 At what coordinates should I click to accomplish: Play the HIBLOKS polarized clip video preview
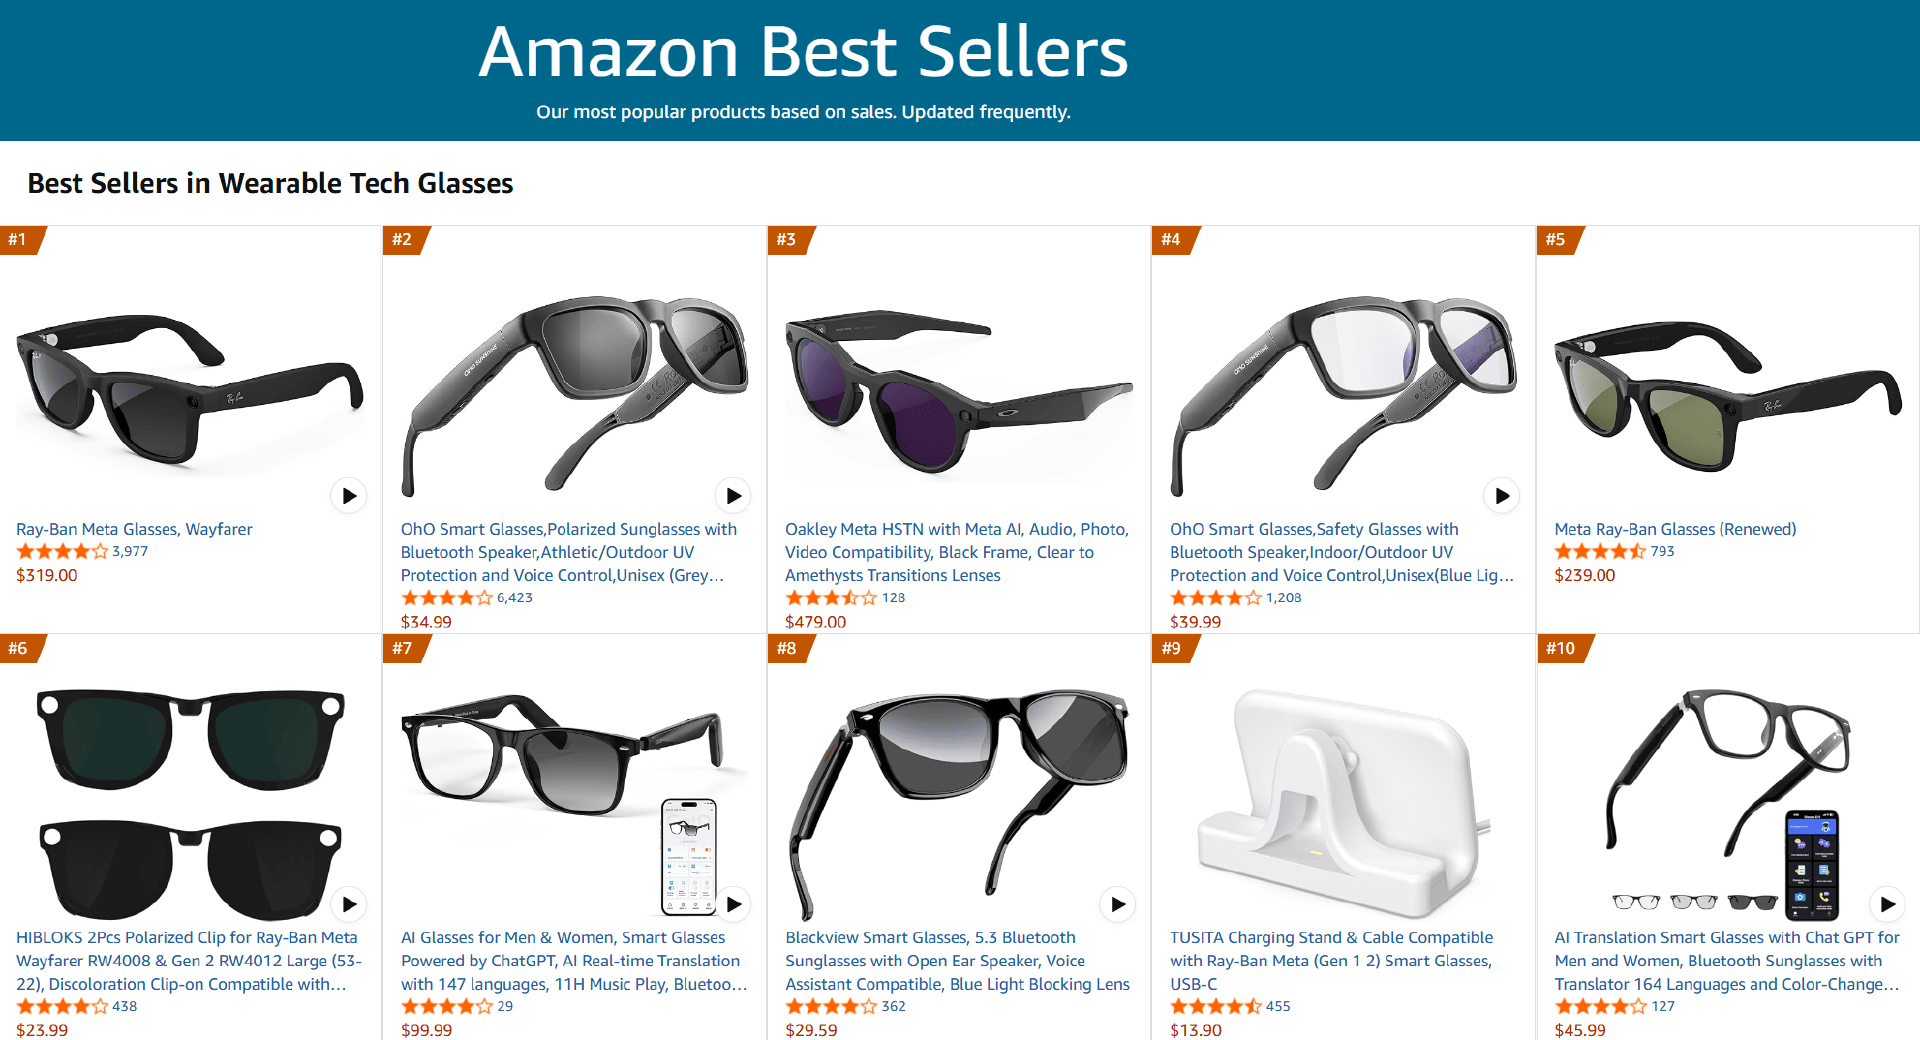348,904
